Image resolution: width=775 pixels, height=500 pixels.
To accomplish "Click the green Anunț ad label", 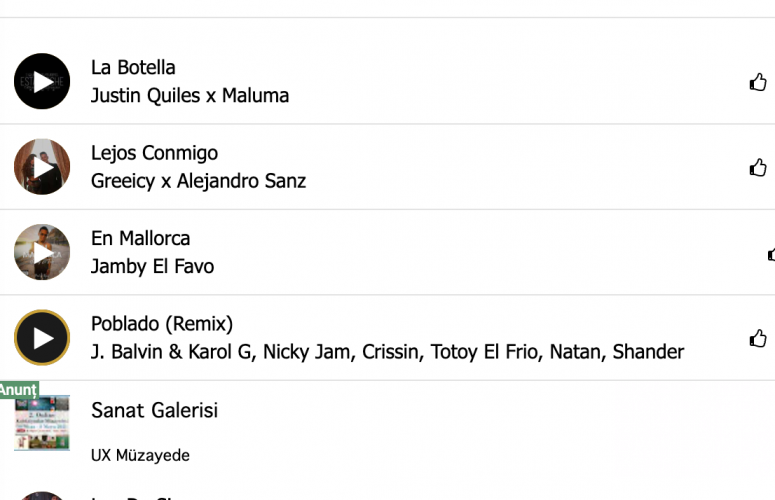I will [x=19, y=390].
